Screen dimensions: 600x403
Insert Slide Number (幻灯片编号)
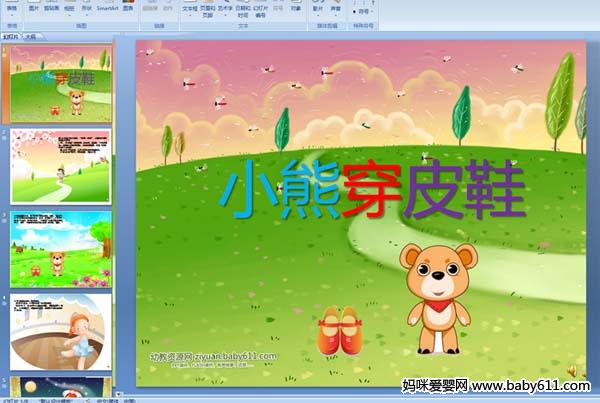pyautogui.click(x=259, y=10)
